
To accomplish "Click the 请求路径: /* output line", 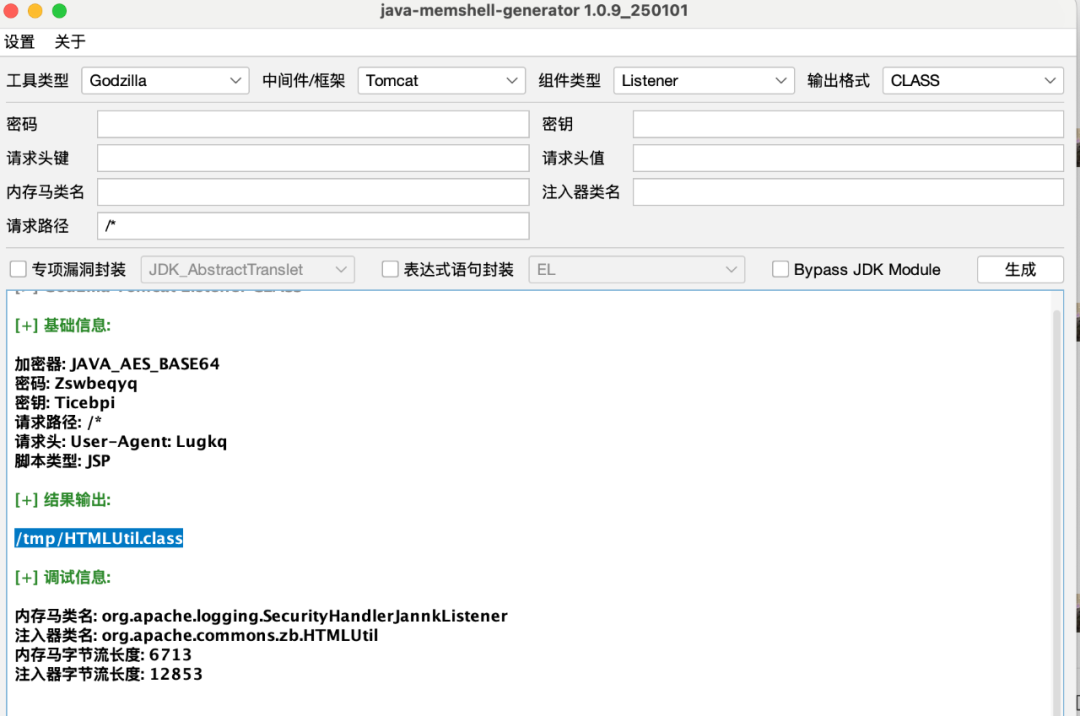I will click(x=58, y=422).
